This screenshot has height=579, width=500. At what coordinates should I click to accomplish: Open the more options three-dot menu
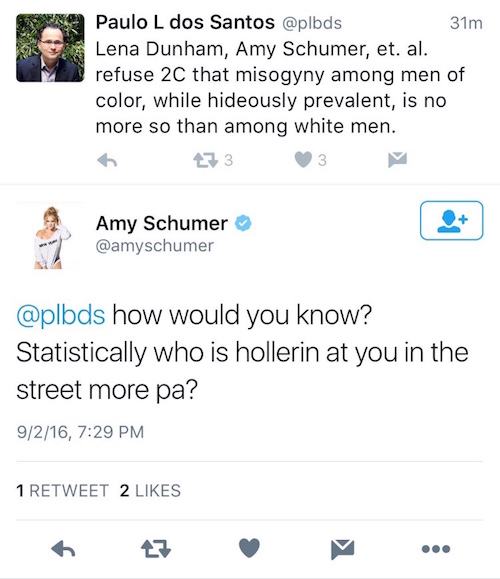pos(436,549)
